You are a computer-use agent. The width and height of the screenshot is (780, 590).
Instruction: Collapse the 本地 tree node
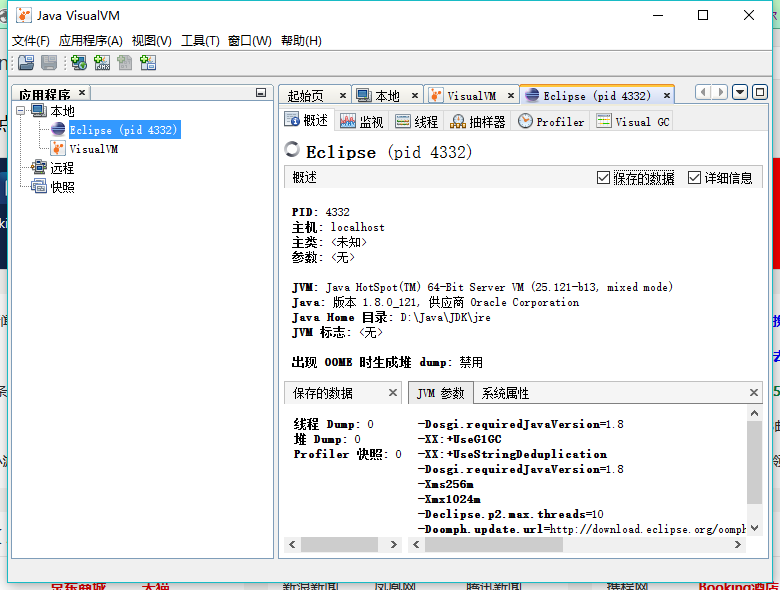click(20, 110)
